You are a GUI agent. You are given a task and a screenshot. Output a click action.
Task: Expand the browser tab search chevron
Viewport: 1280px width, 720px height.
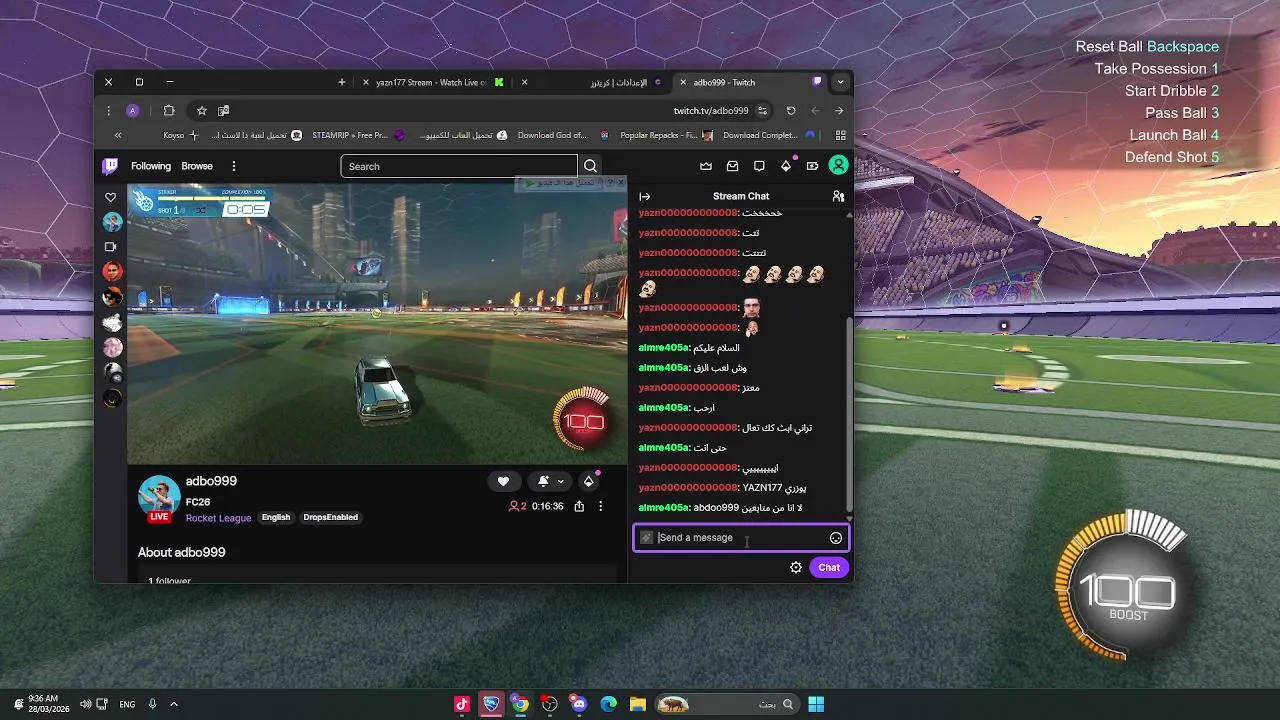pos(841,82)
